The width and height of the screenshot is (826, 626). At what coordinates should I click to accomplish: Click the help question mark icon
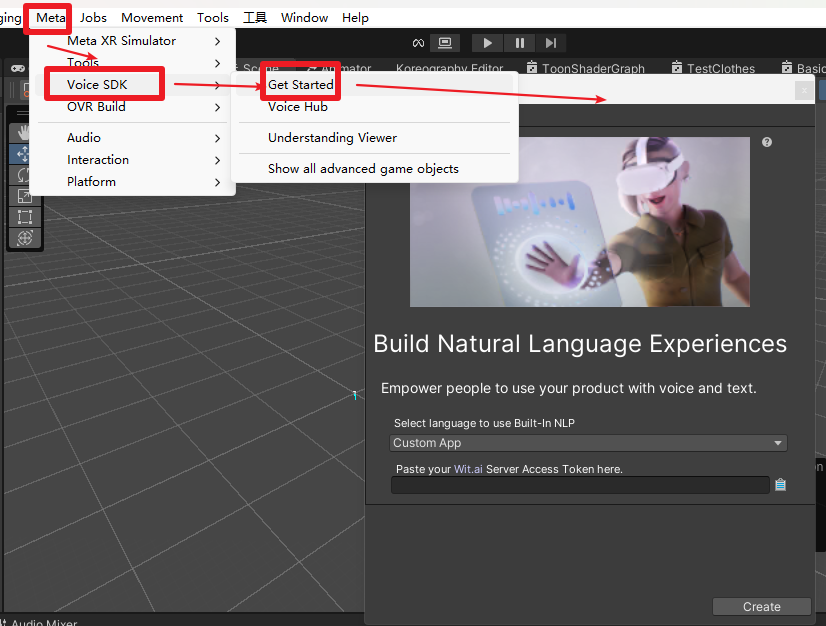tap(767, 142)
